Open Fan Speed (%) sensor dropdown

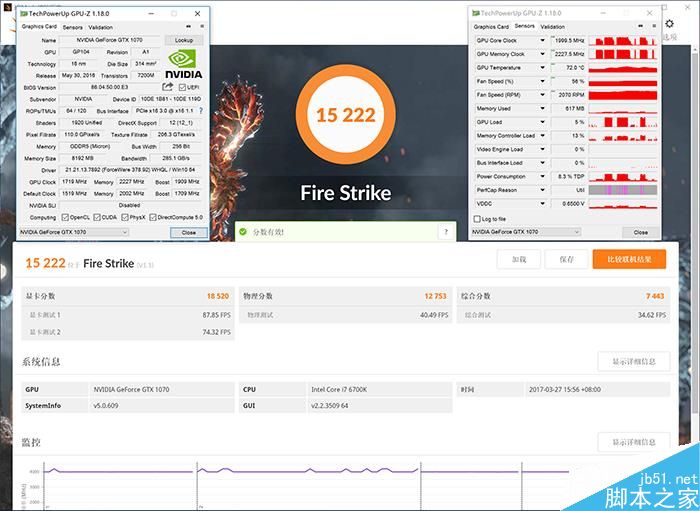(x=542, y=81)
